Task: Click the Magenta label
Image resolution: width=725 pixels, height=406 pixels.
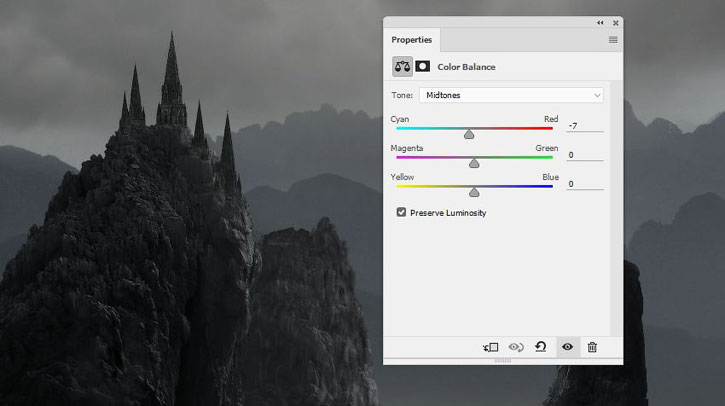Action: [x=406, y=148]
